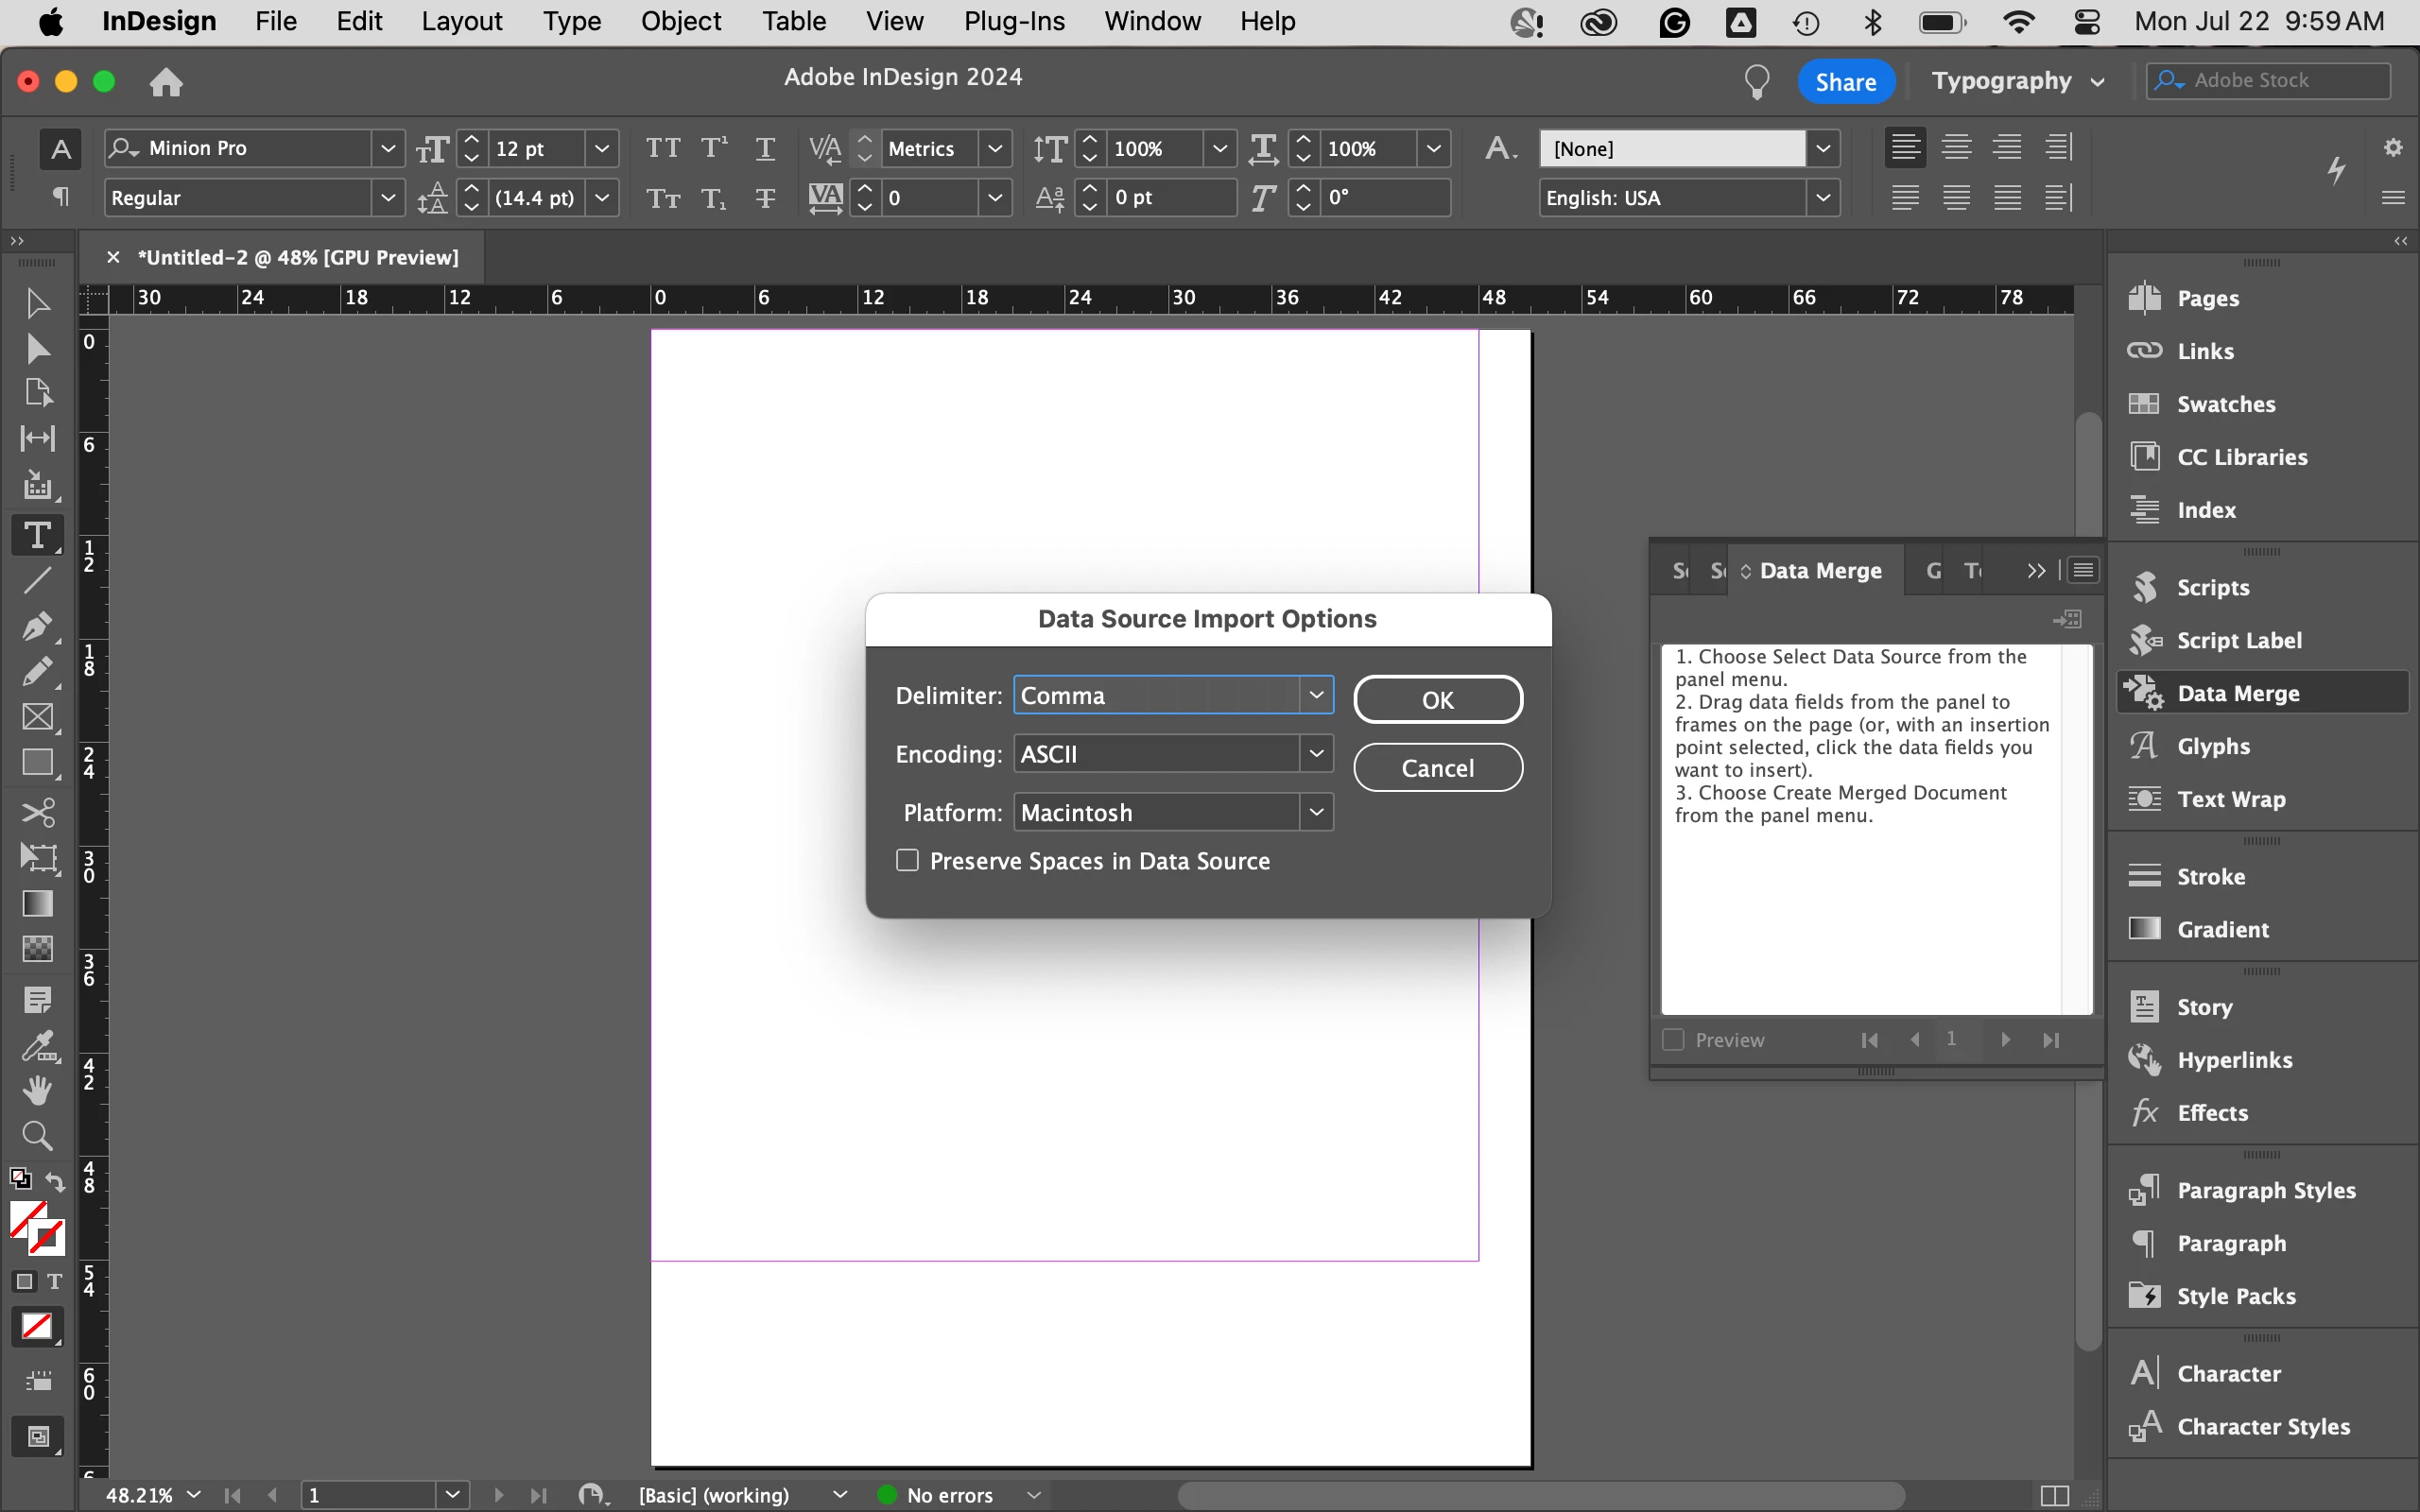Open the Swatches panel

tap(2225, 404)
